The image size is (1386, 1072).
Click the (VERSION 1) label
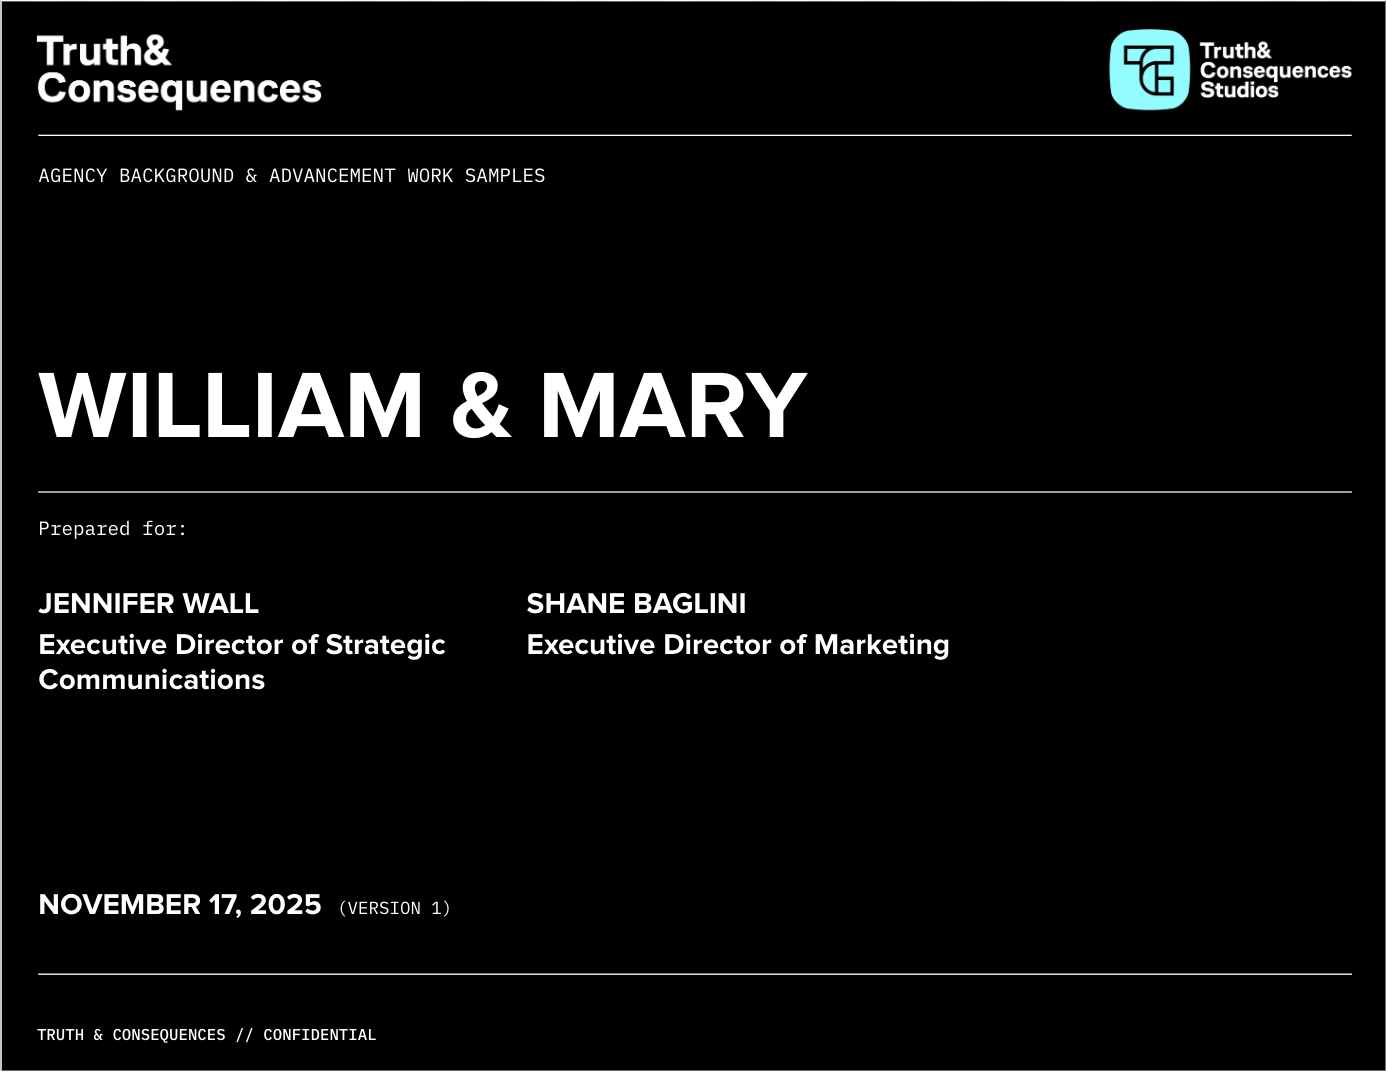(394, 908)
